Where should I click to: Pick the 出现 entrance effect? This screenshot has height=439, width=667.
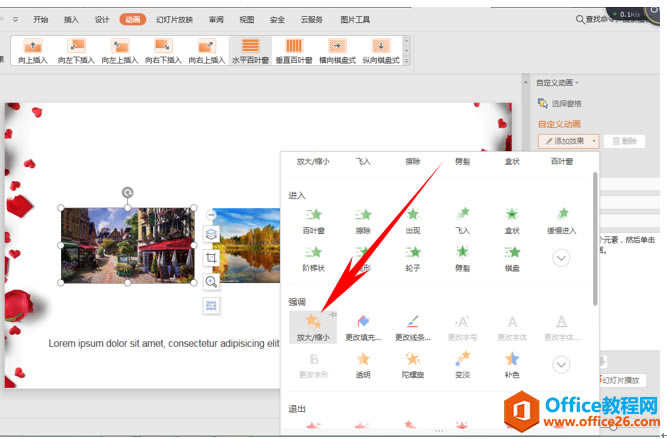413,221
